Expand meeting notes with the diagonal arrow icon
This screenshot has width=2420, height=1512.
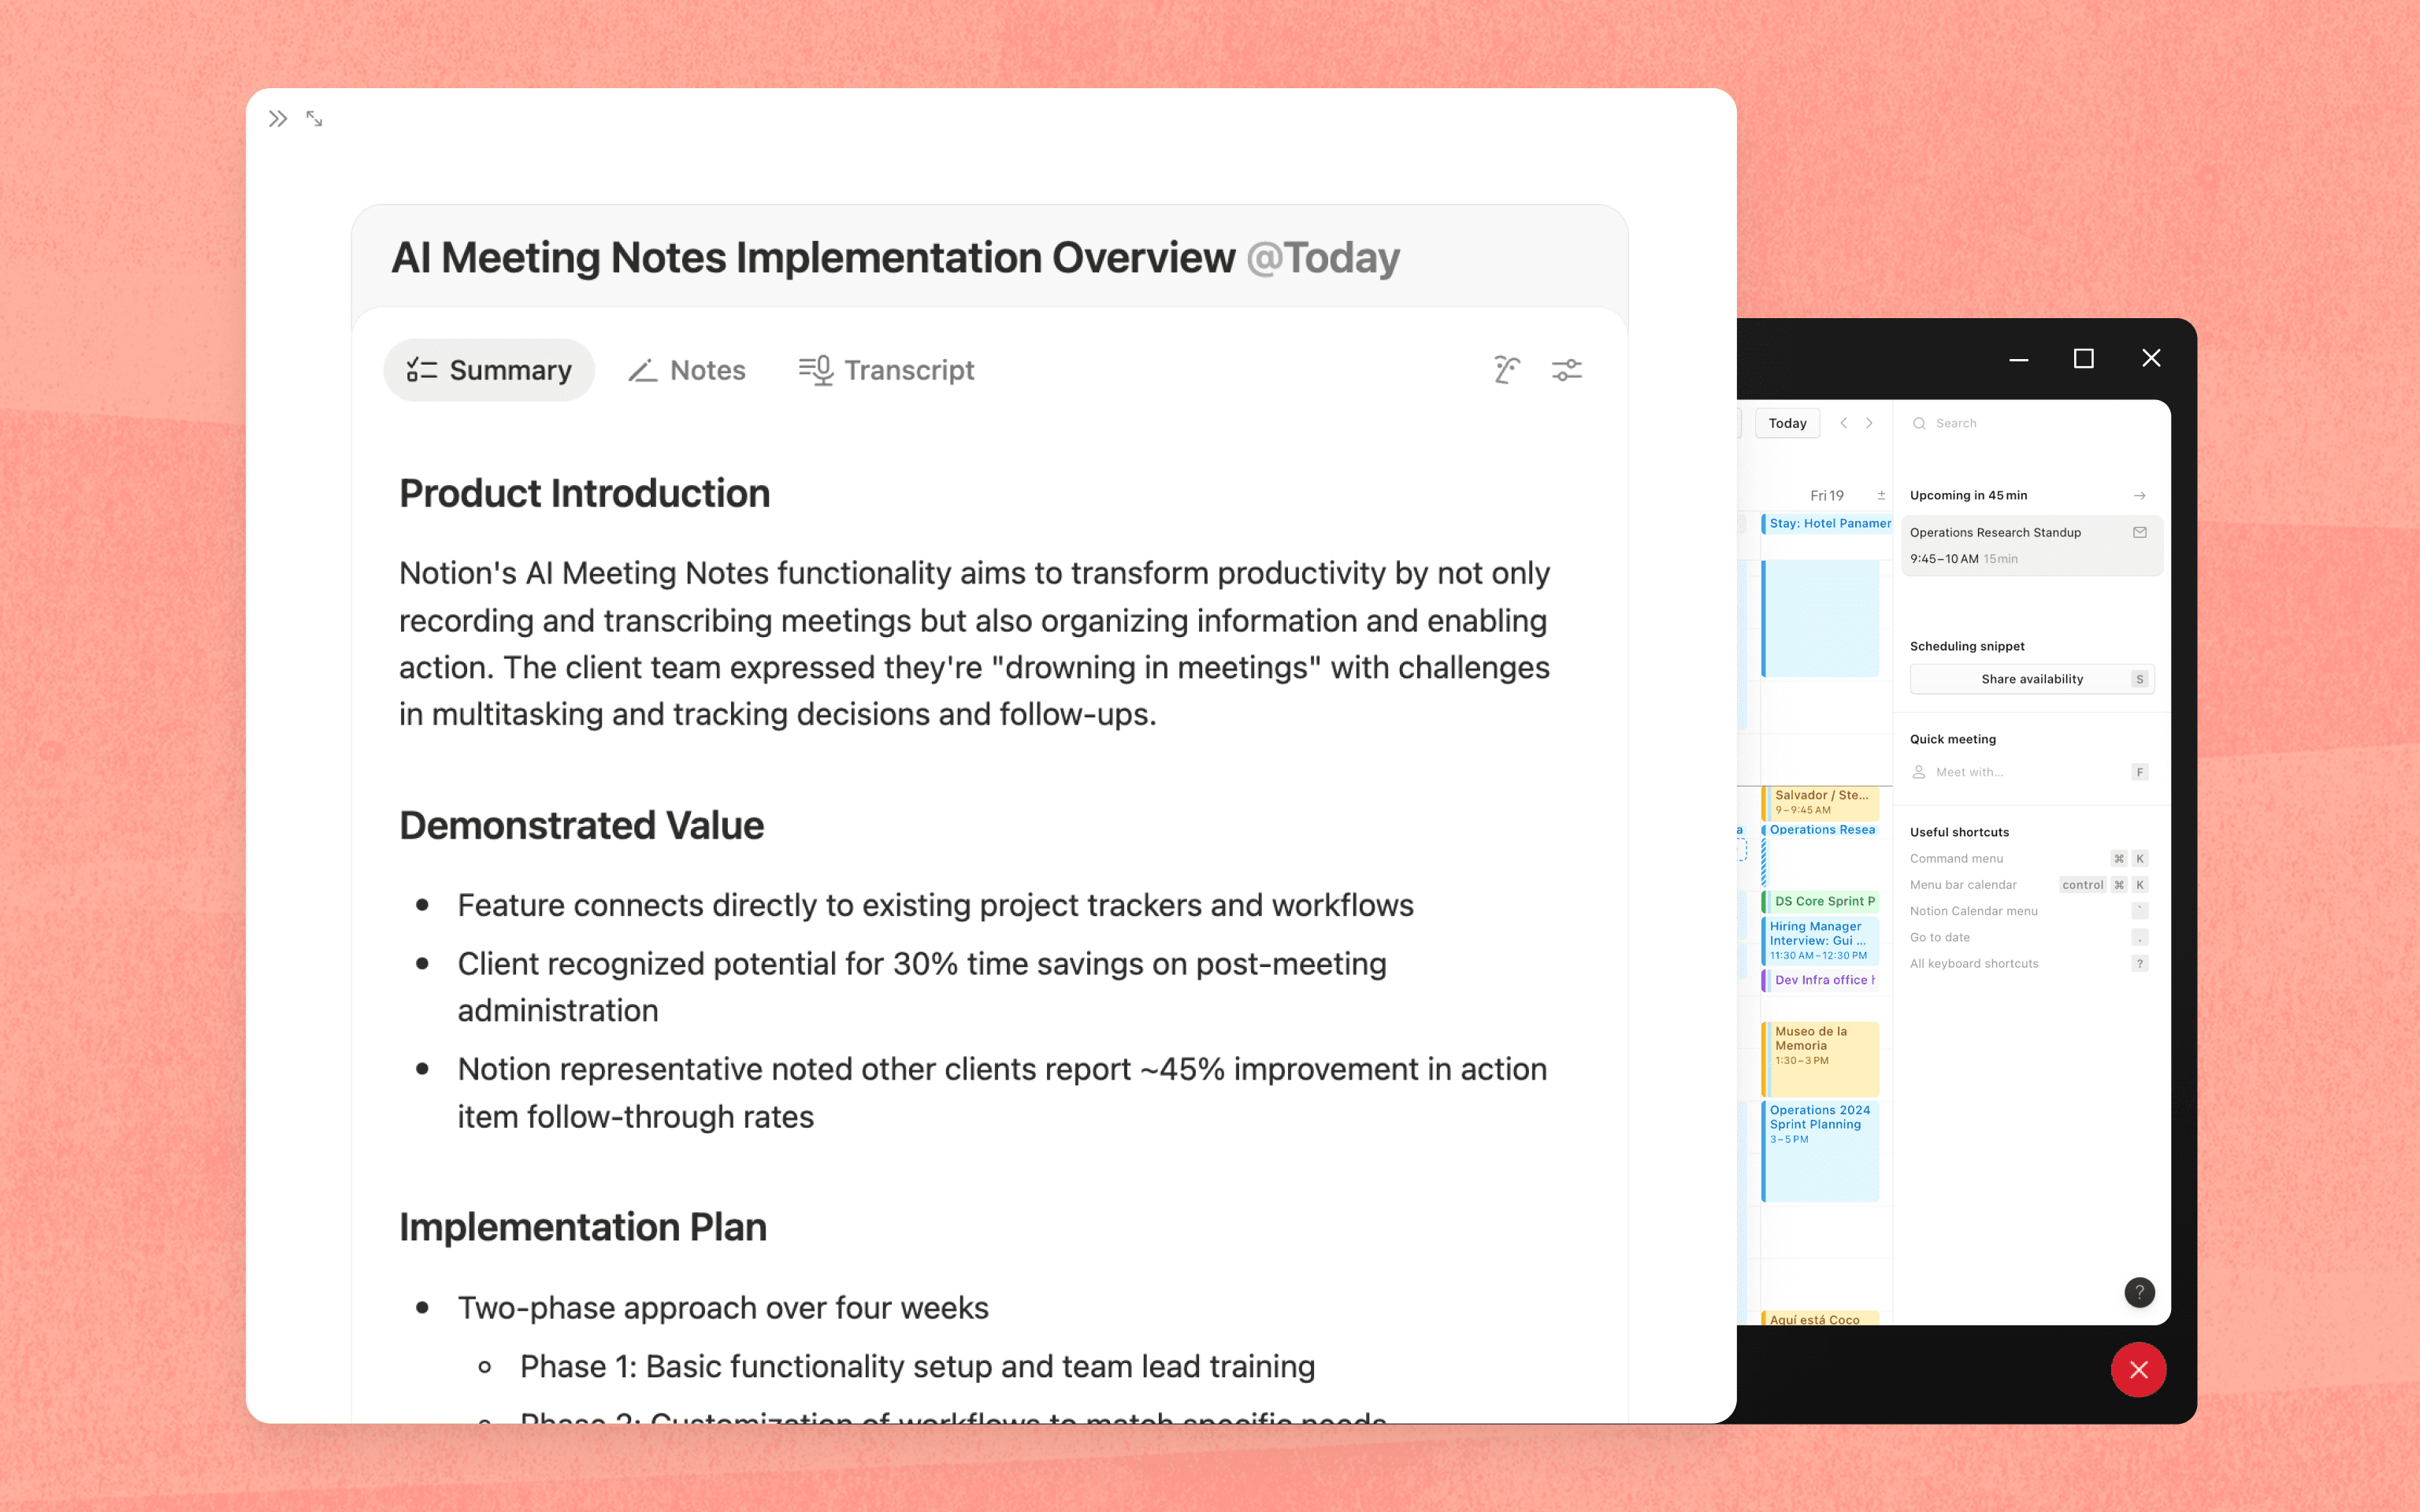315,119
